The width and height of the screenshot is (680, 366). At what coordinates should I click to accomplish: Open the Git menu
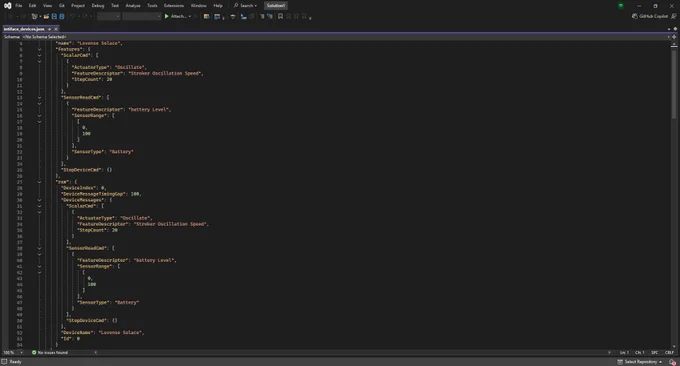tap(62, 6)
